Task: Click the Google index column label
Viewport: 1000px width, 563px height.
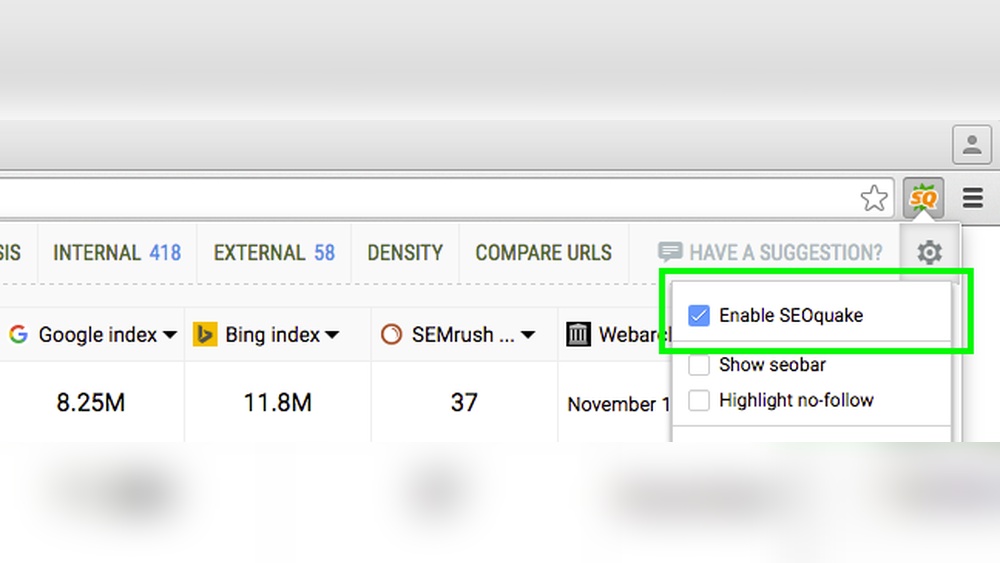Action: pyautogui.click(x=98, y=335)
